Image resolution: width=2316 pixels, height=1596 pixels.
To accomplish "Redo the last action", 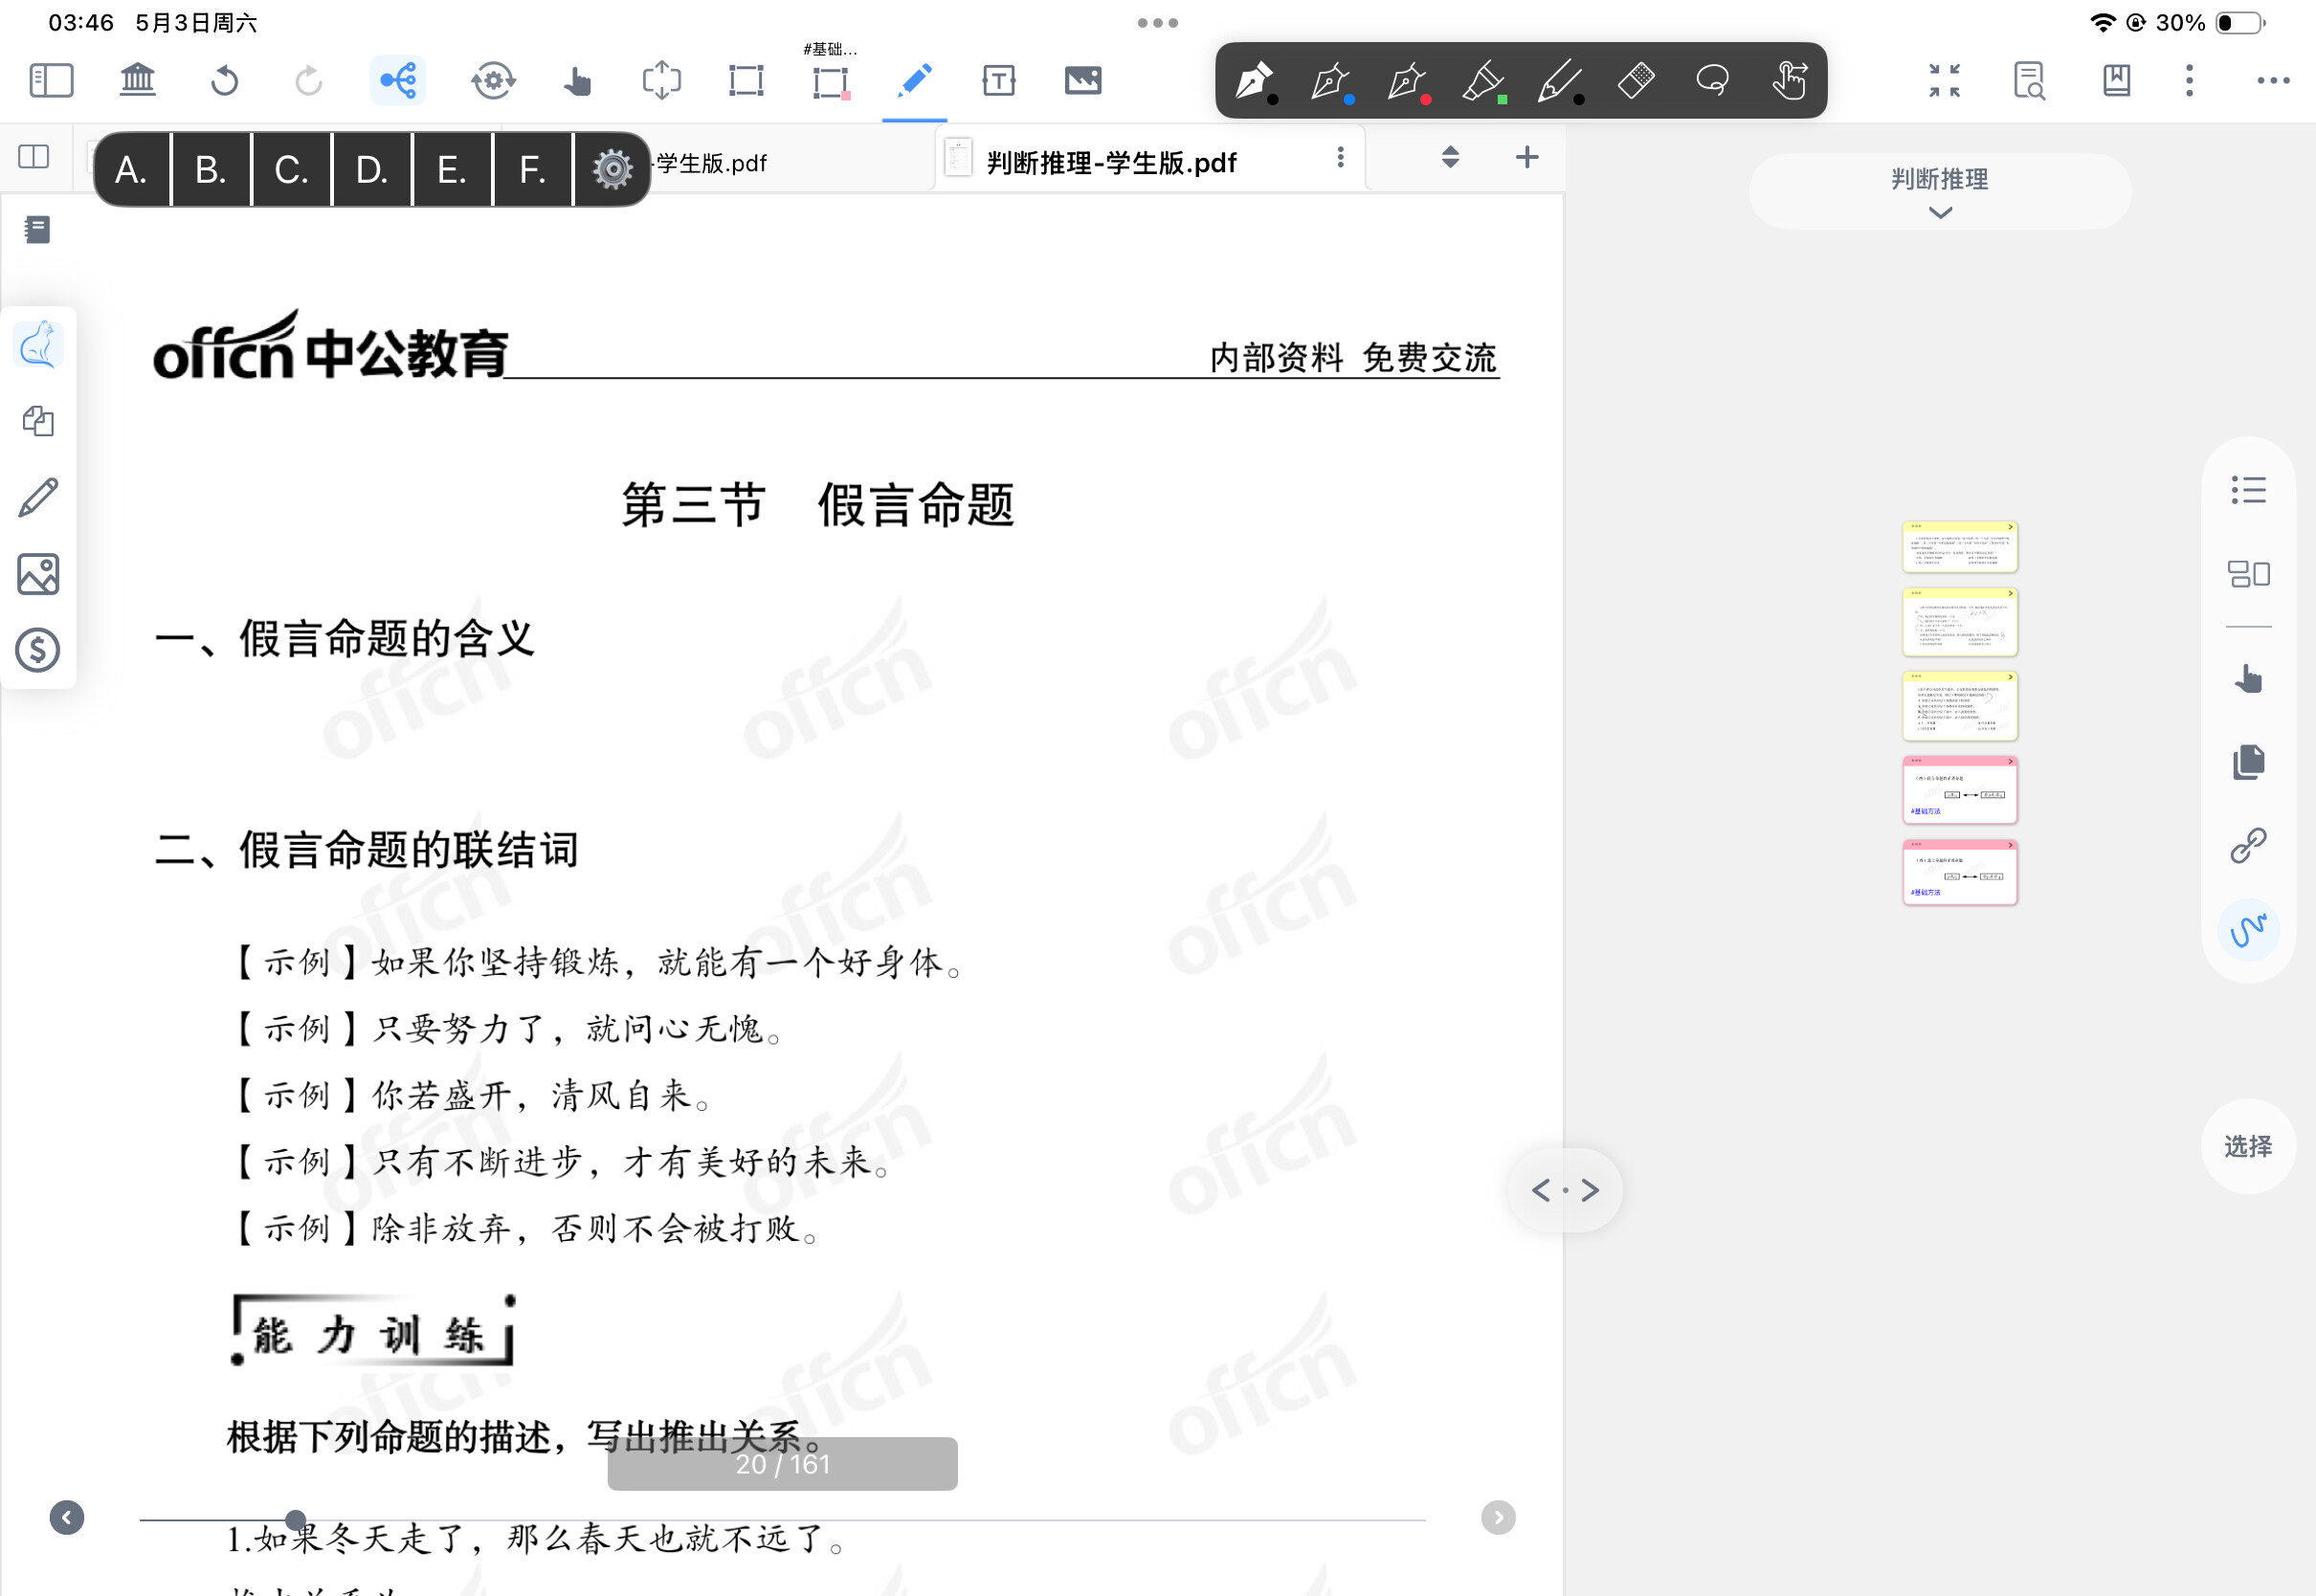I will [x=309, y=80].
